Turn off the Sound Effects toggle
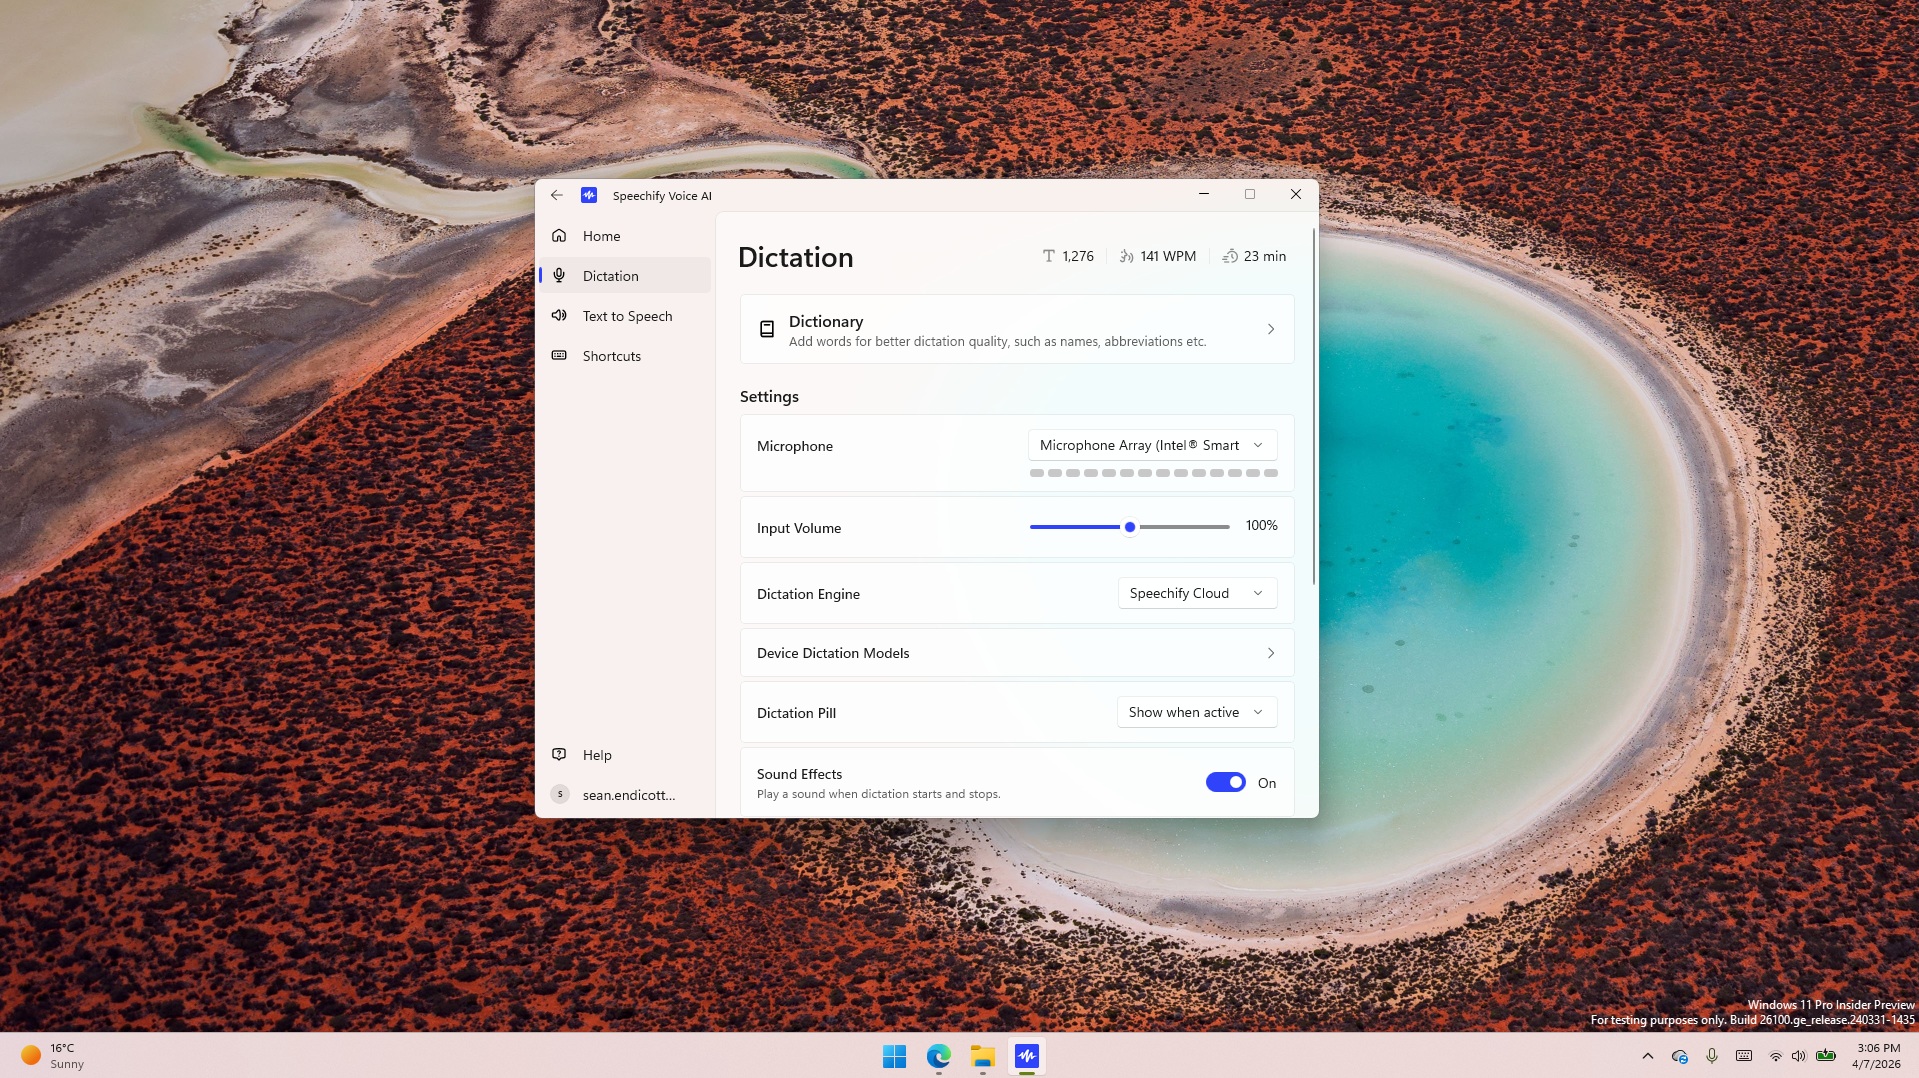This screenshot has height=1078, width=1919. coord(1225,782)
